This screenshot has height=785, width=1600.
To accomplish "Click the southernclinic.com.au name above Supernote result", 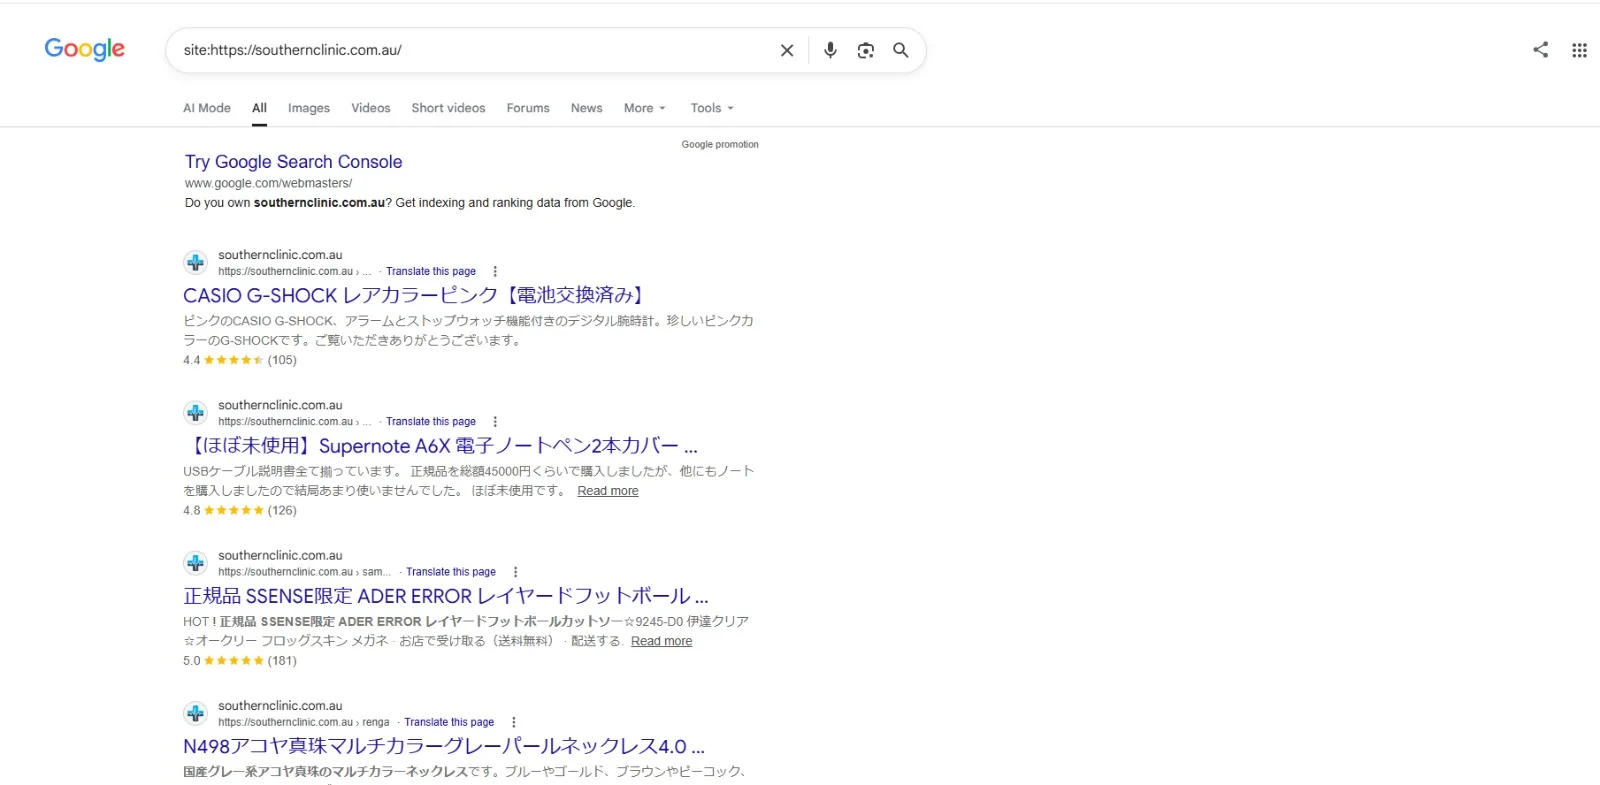I will point(280,405).
